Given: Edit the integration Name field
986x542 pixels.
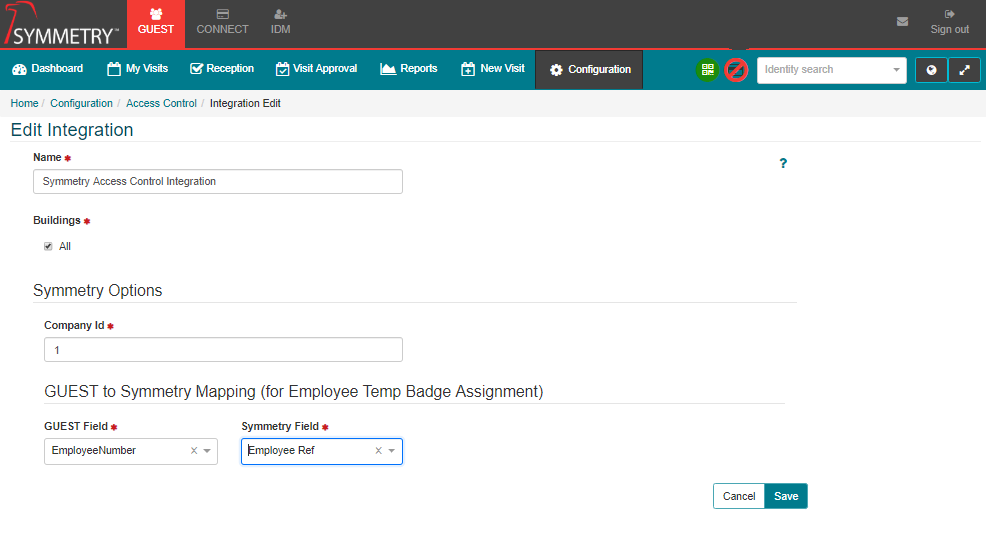Looking at the screenshot, I should tap(218, 182).
